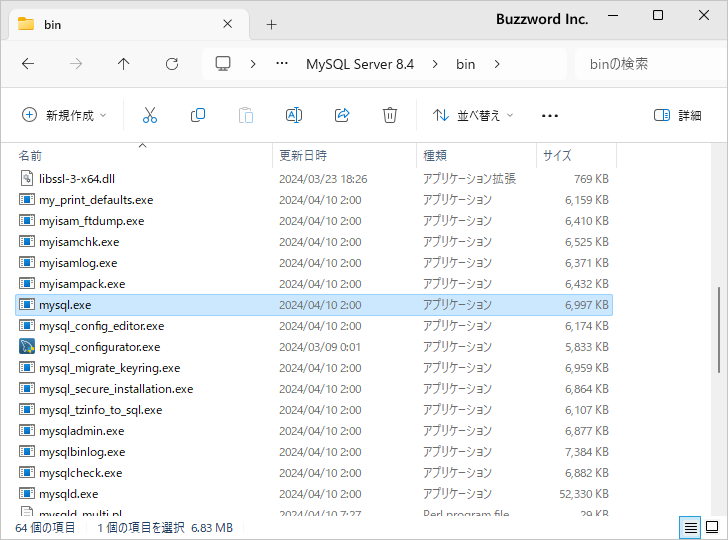
Task: Click the Share icon
Action: (342, 115)
